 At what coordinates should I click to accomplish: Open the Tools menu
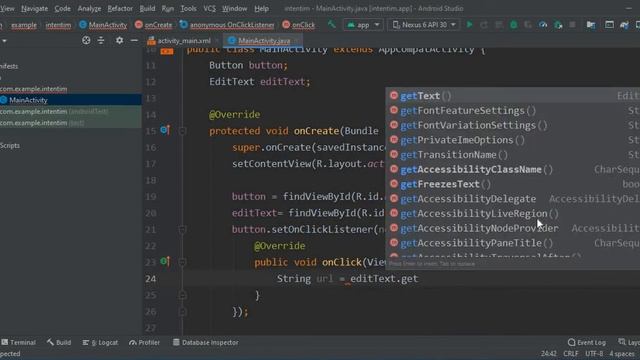click(188, 8)
